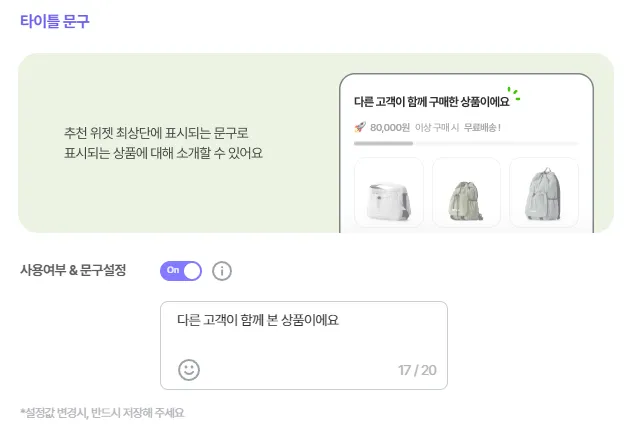Click preview title '다른 고객이 함께 구매한 상품이에요'
This screenshot has width=627, height=437.
[x=431, y=101]
